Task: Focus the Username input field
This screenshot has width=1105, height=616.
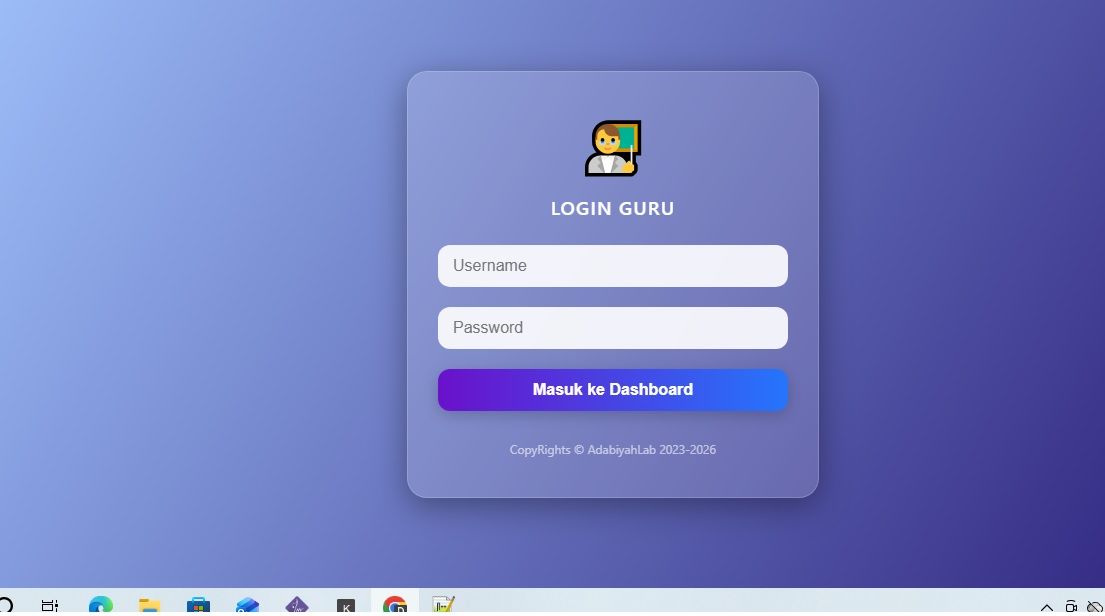Action: click(612, 266)
